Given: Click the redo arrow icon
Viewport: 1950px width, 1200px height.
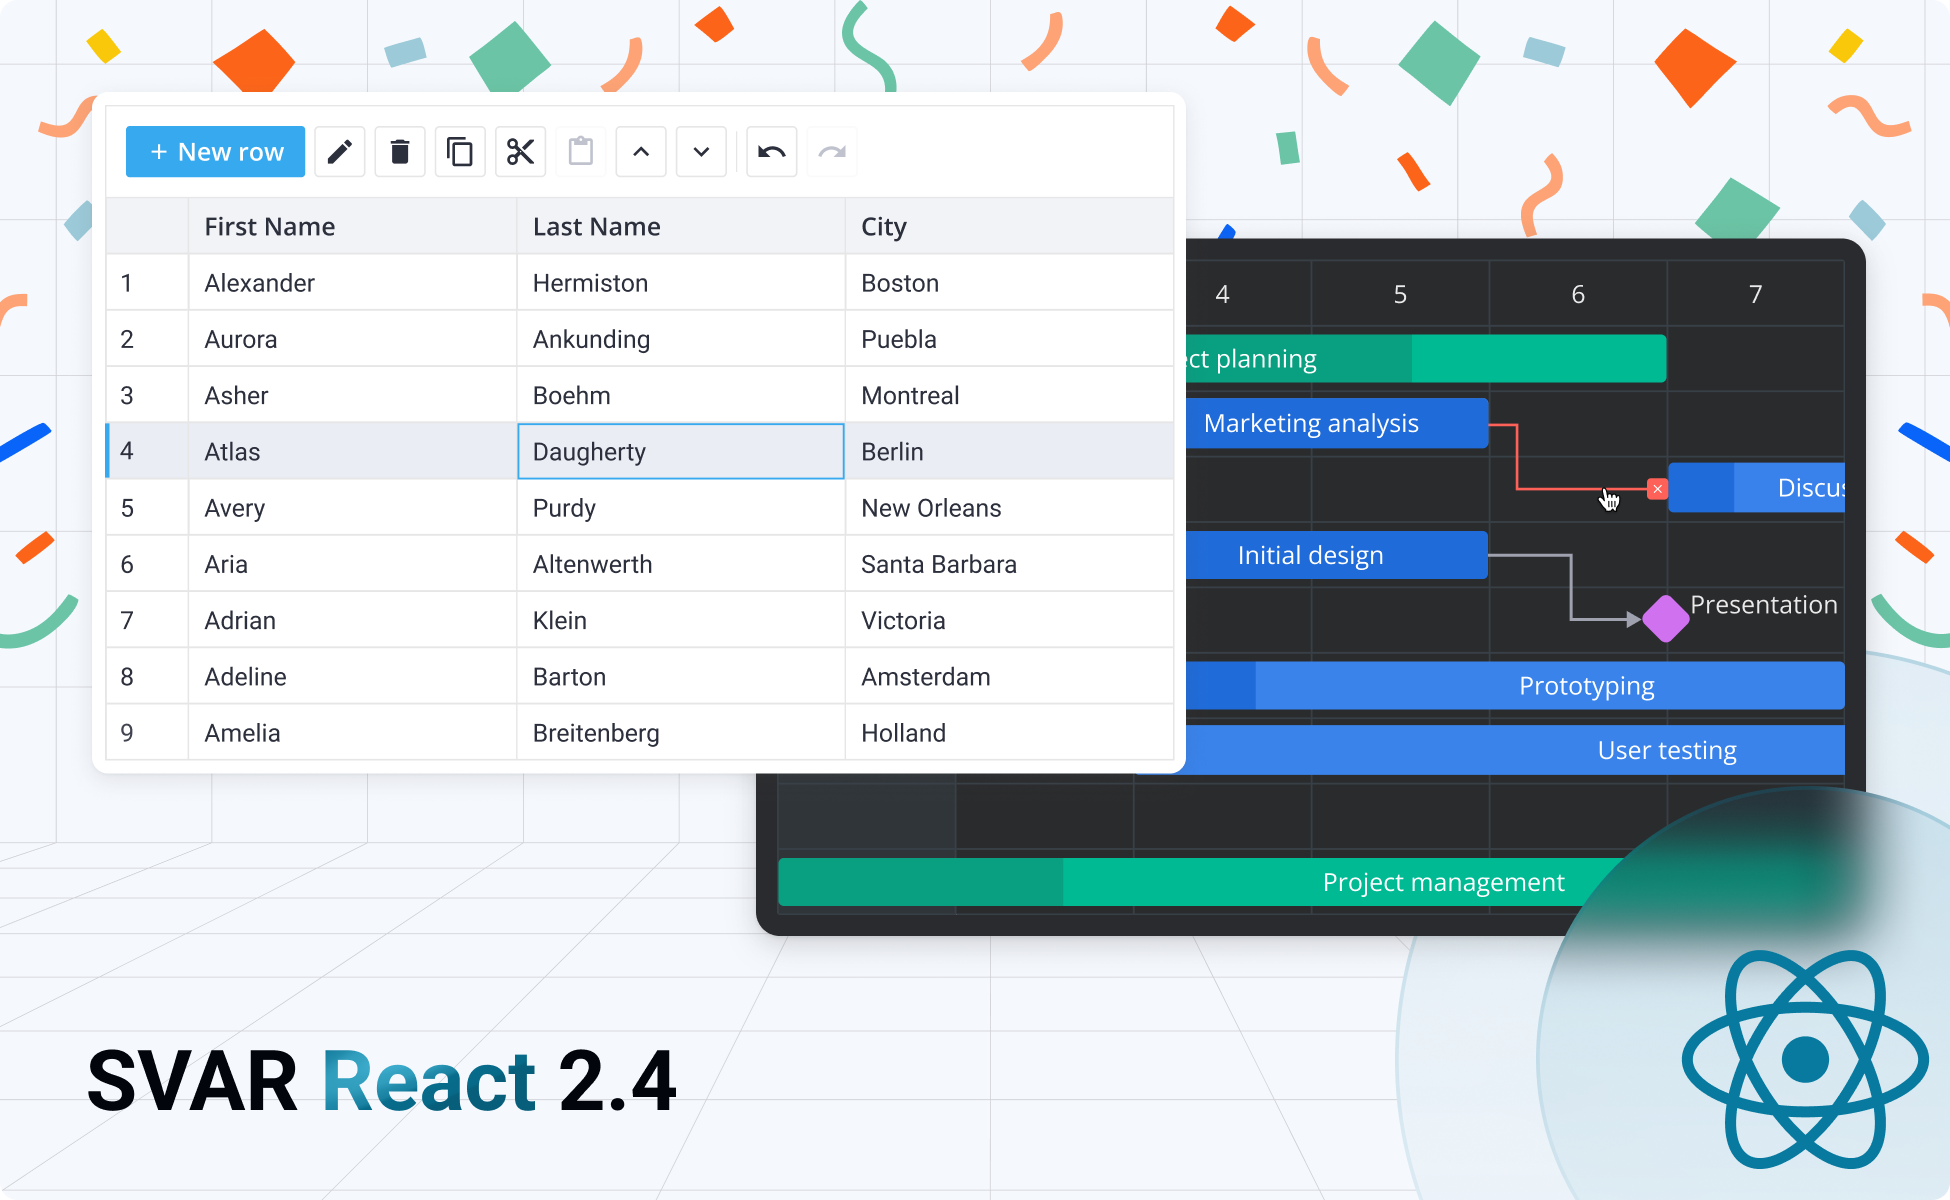Looking at the screenshot, I should 831,151.
